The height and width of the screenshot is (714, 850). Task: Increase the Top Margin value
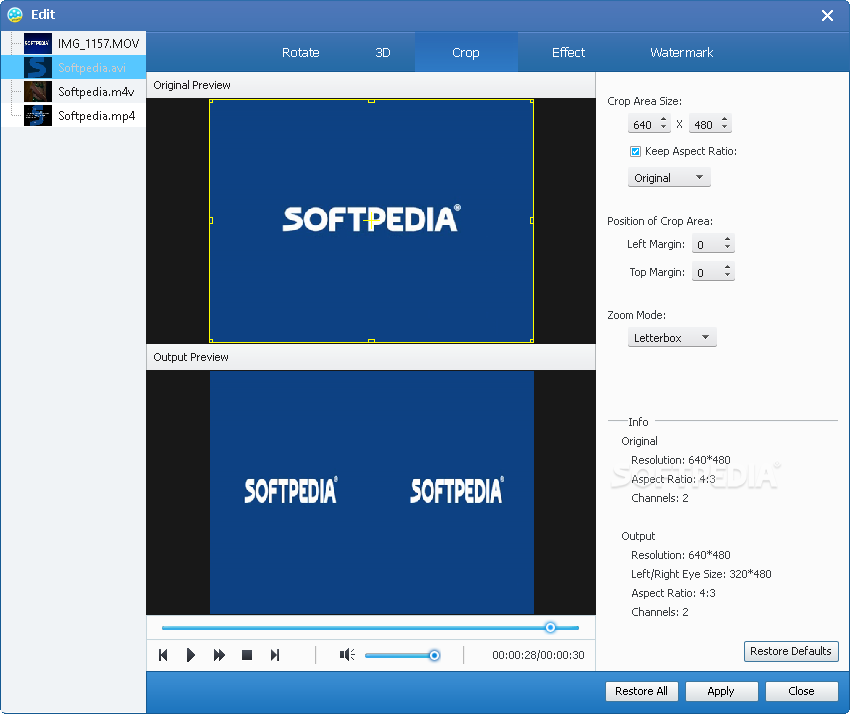pyautogui.click(x=727, y=267)
